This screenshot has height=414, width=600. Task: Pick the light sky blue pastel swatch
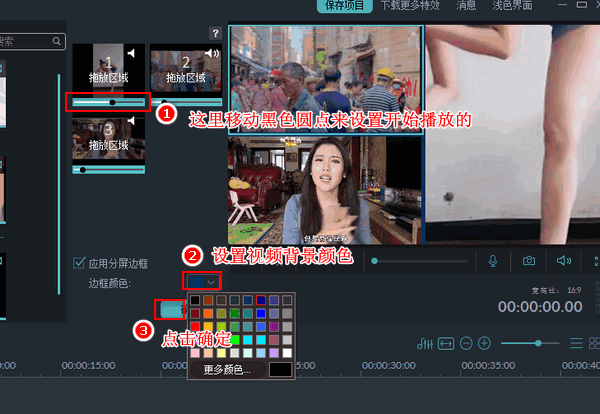261,353
